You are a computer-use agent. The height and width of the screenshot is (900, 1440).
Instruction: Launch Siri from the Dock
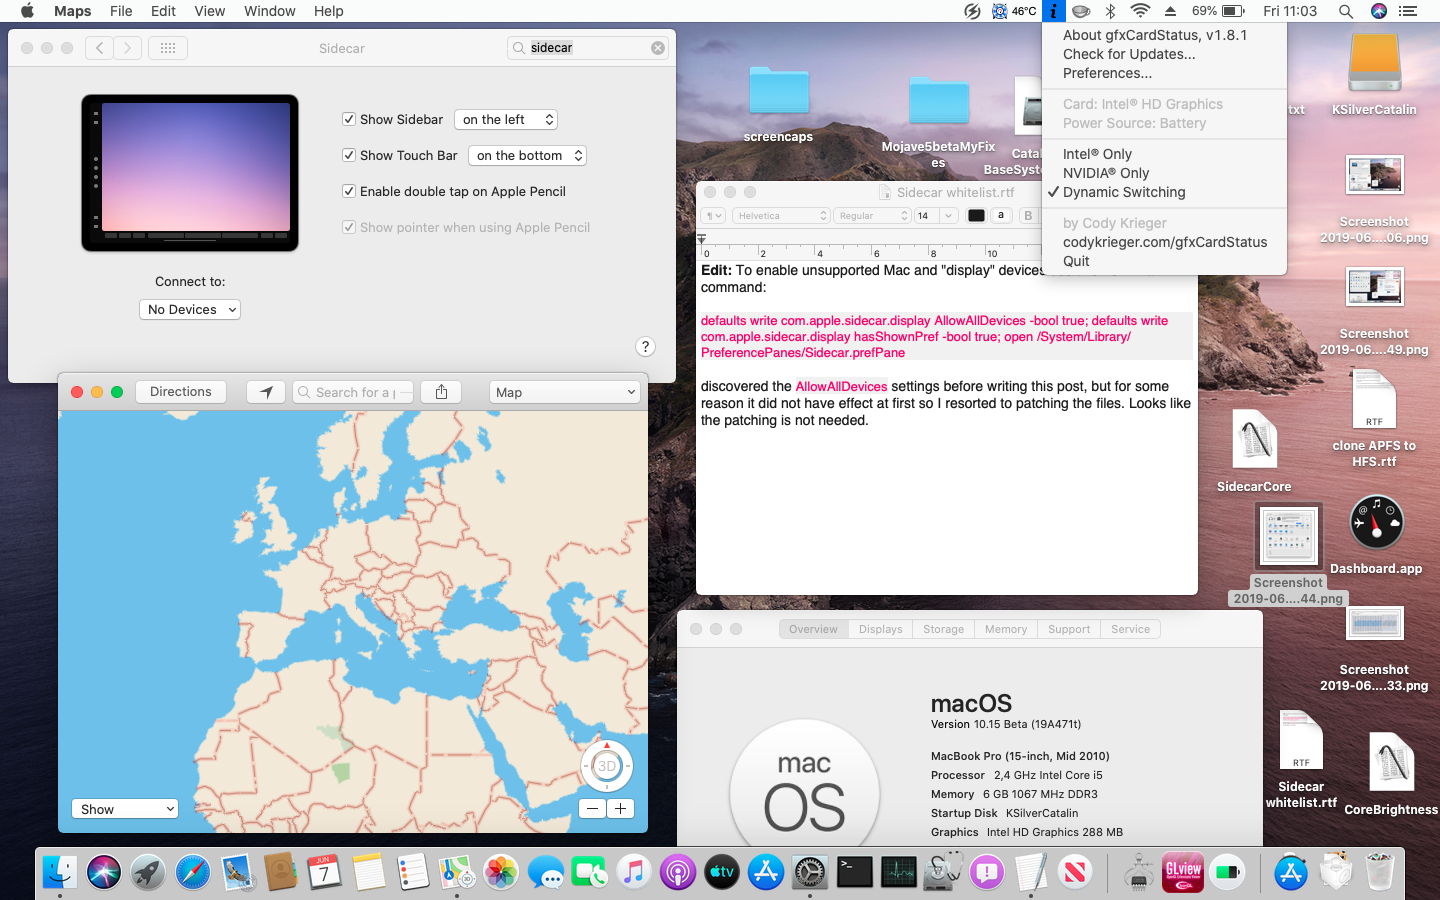[x=104, y=872]
